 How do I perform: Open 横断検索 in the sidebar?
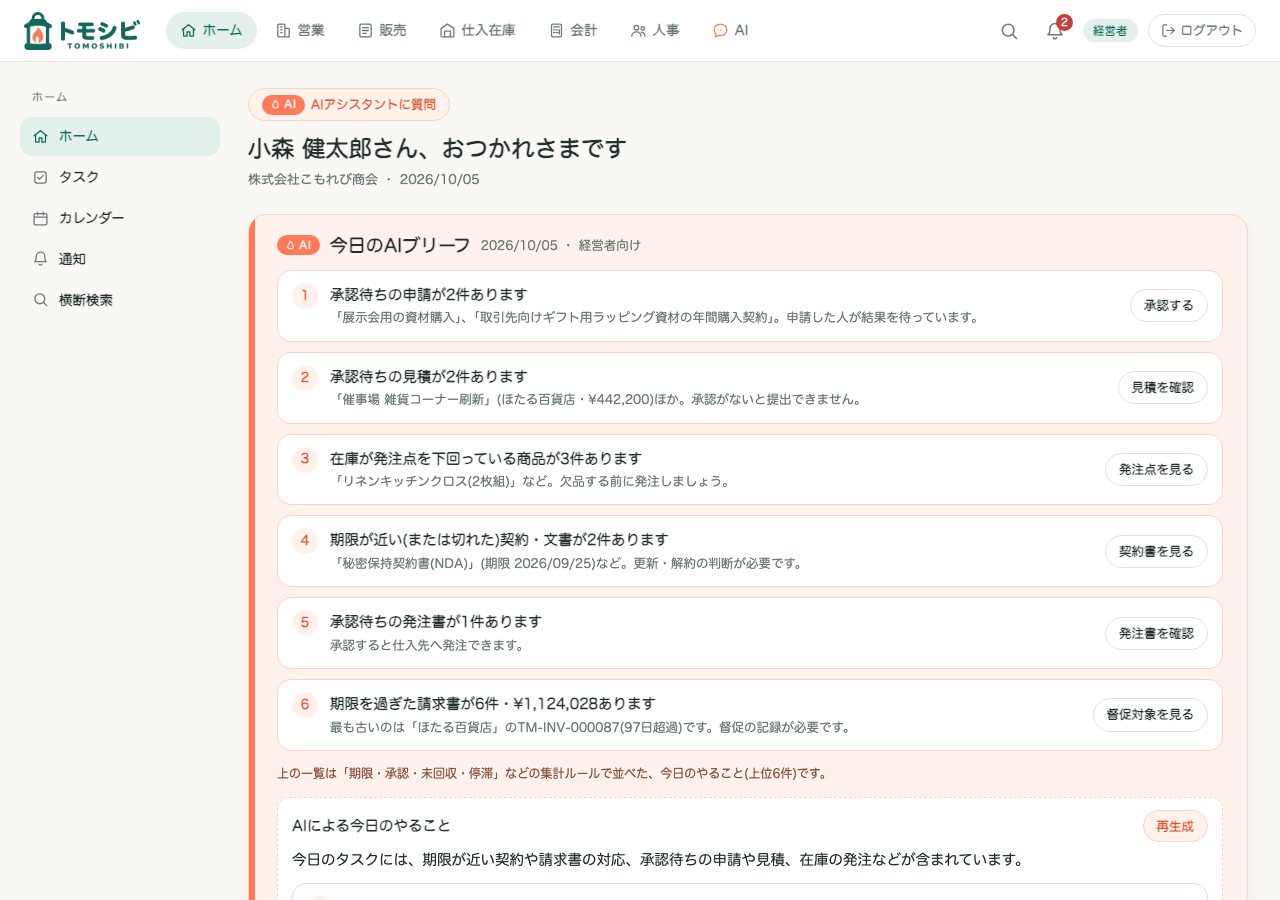[120, 300]
